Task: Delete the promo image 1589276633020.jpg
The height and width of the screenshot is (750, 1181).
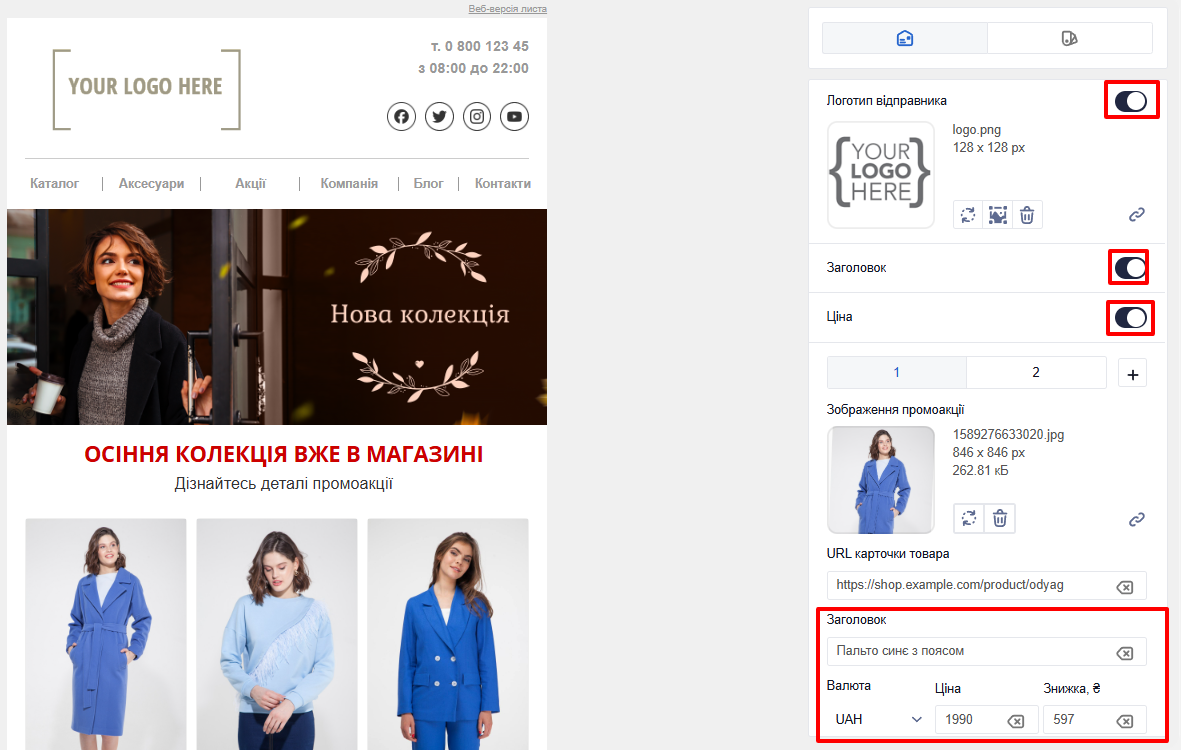Action: [999, 518]
